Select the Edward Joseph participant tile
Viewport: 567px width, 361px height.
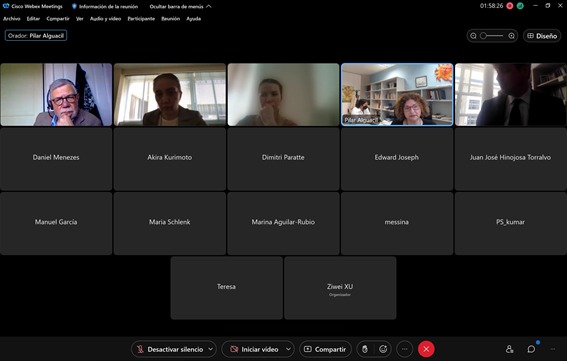[397, 159]
